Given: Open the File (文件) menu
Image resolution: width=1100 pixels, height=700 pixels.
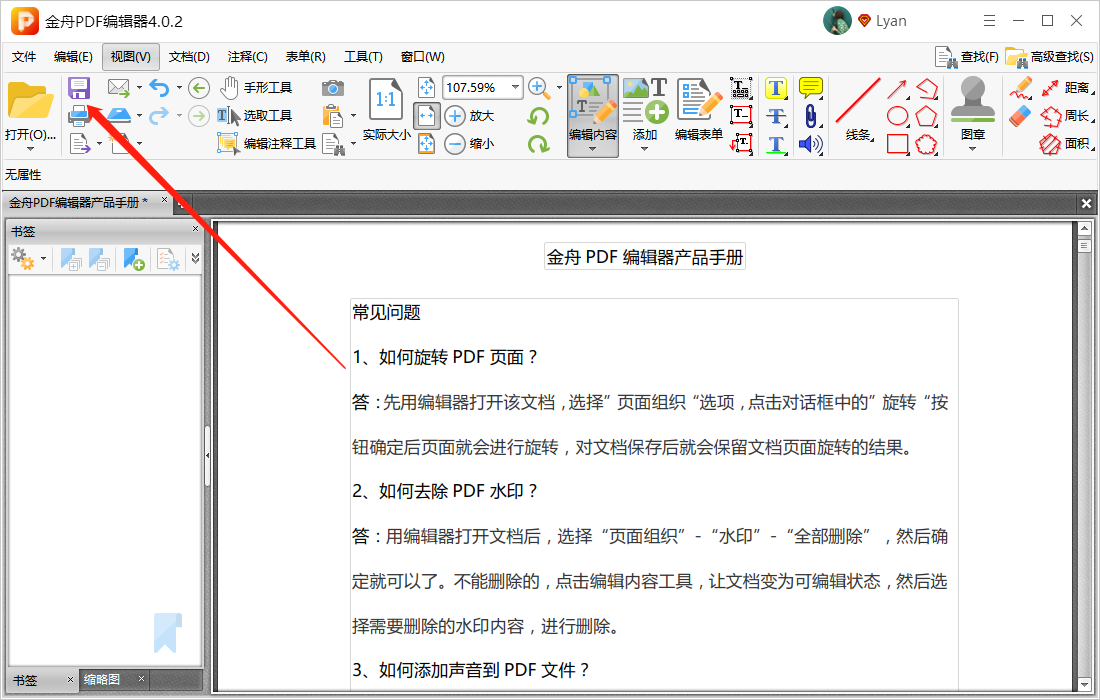Looking at the screenshot, I should click(x=24, y=57).
